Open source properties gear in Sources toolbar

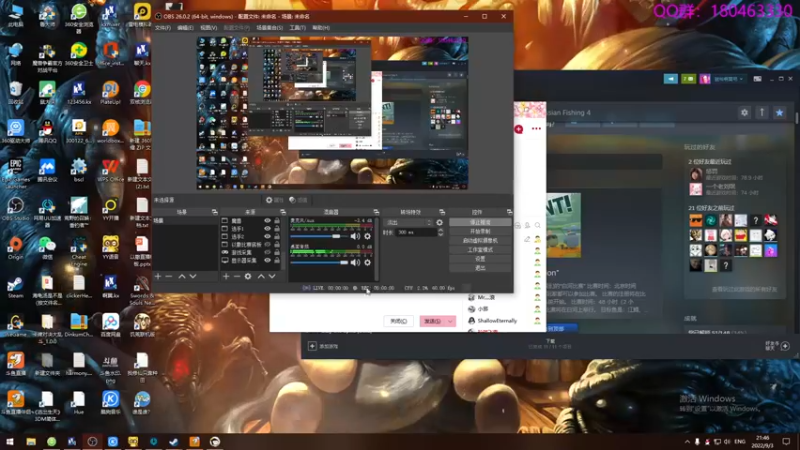pyautogui.click(x=248, y=277)
